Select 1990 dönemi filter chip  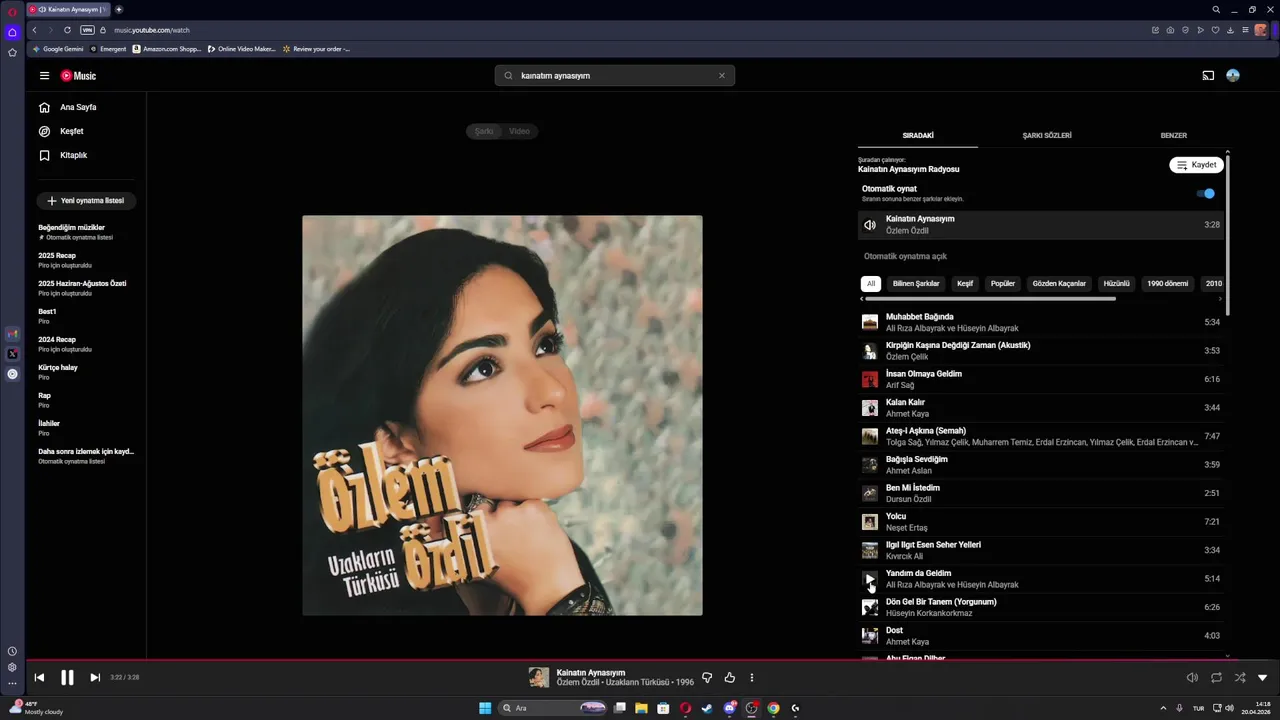1167,283
